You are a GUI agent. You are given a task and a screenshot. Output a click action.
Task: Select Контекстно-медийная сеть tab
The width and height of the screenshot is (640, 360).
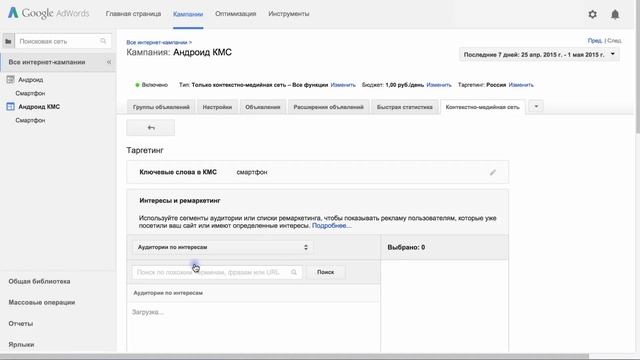coord(482,107)
